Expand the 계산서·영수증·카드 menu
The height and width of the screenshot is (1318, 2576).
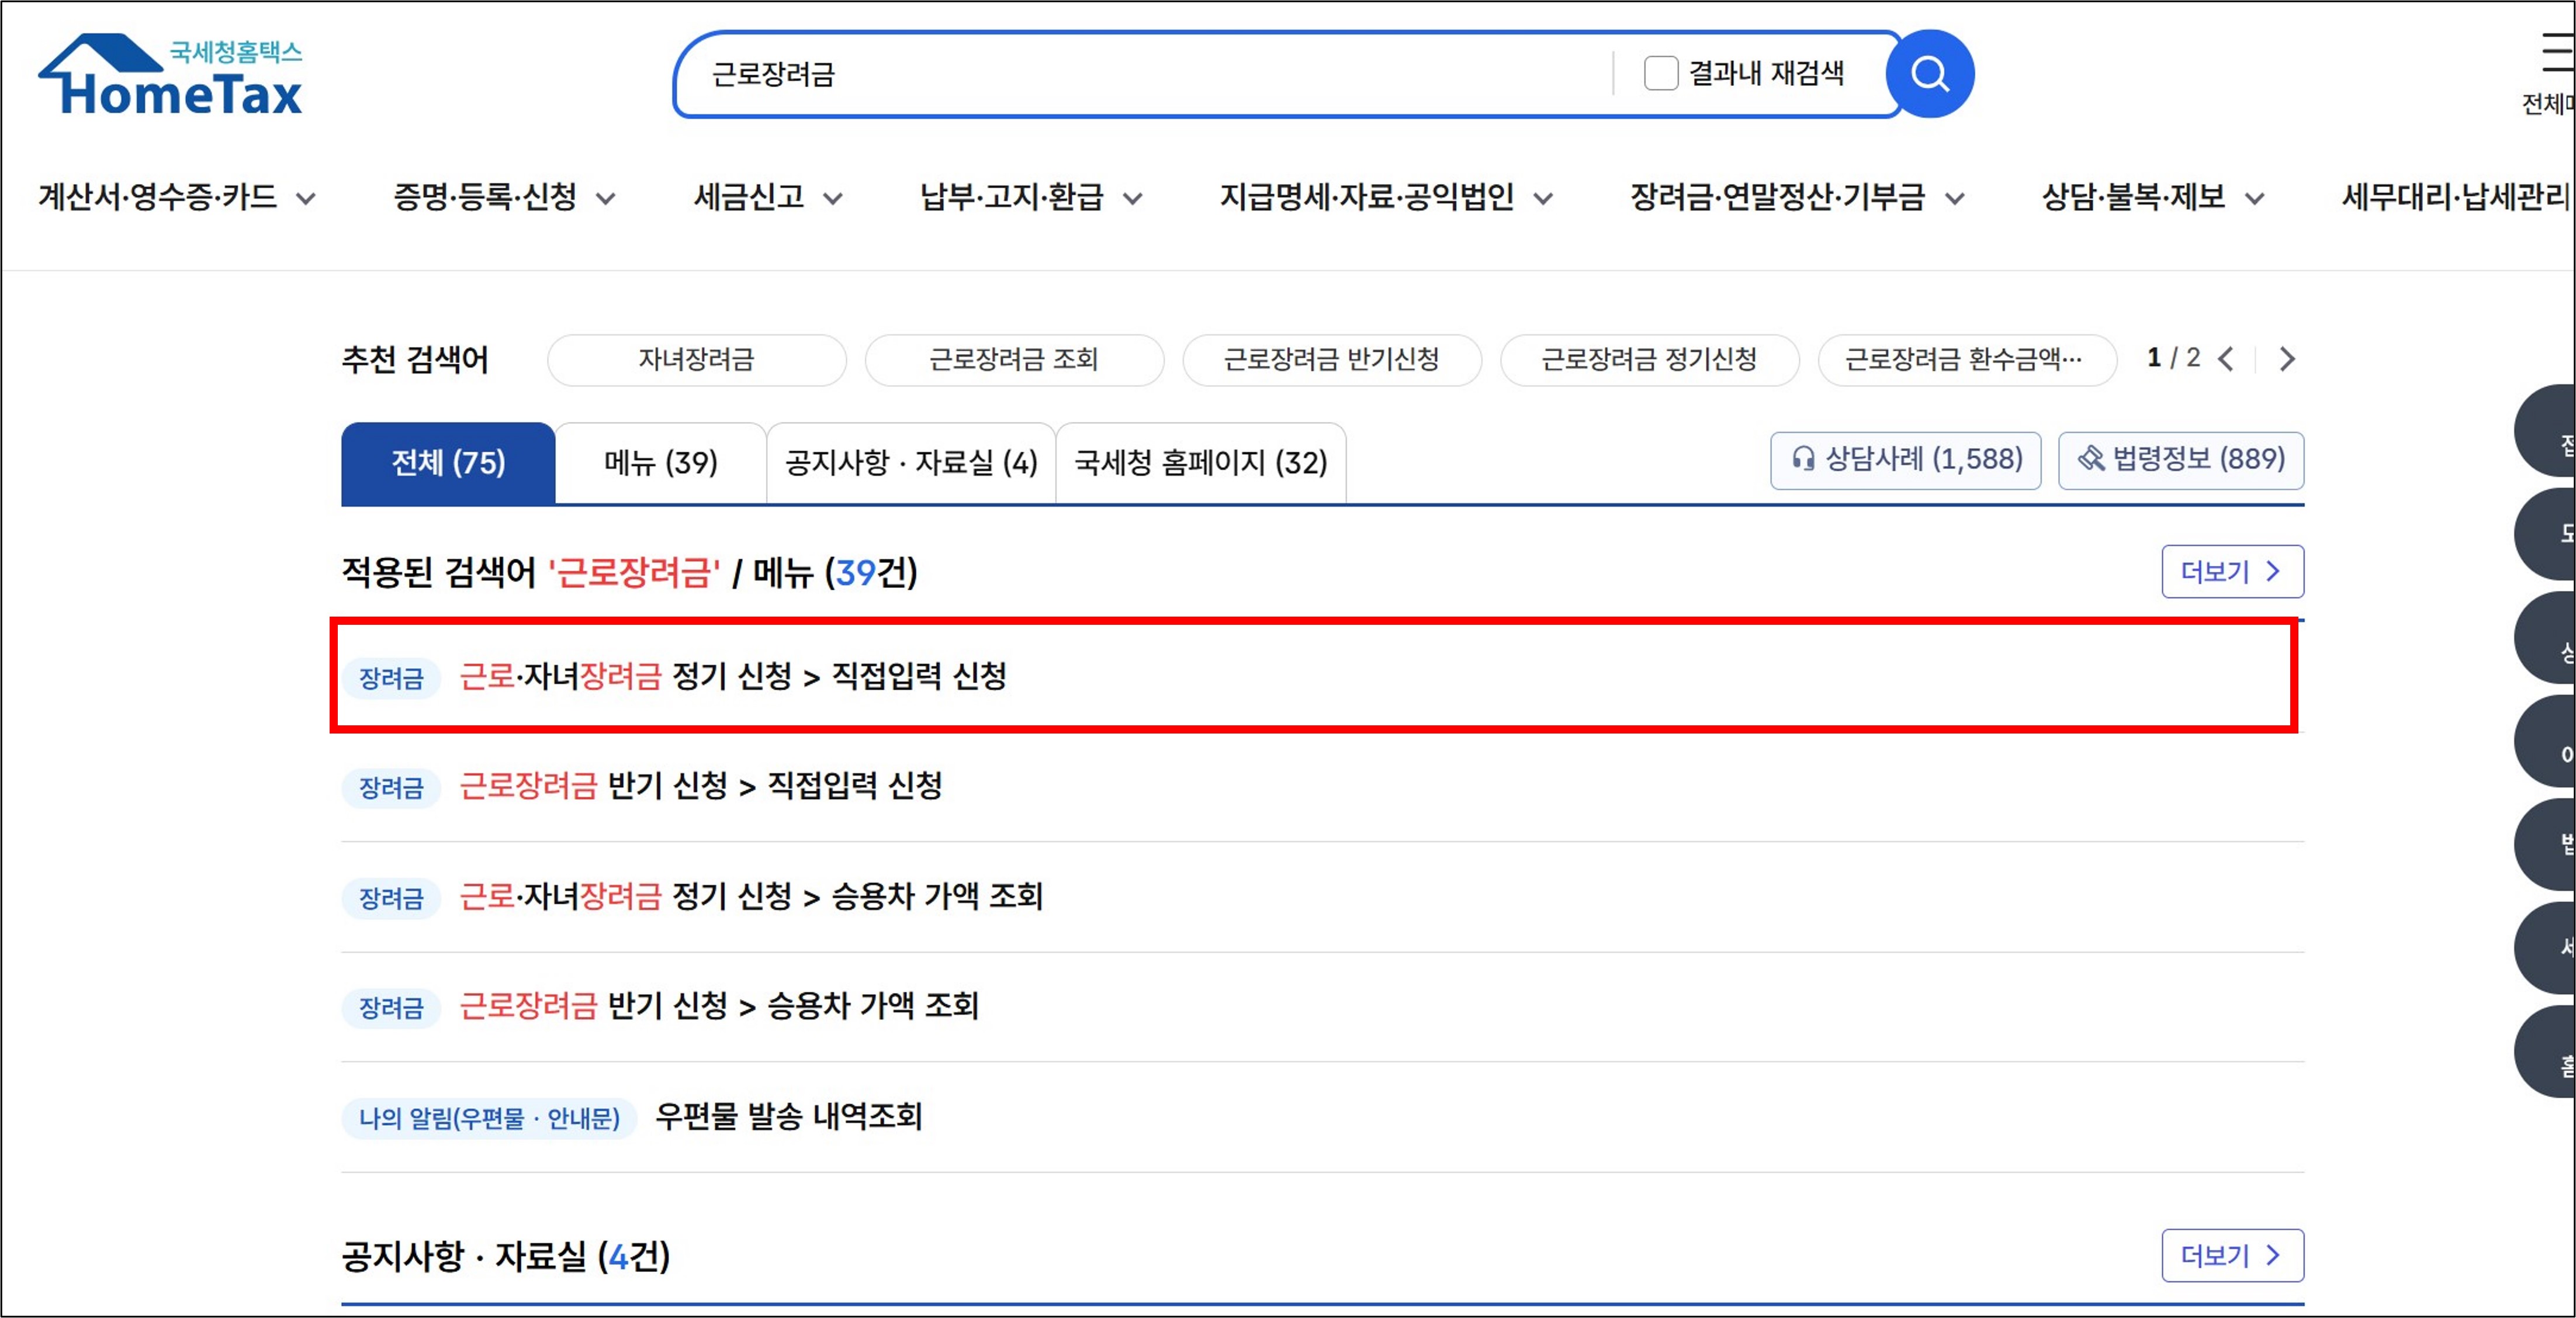[176, 197]
